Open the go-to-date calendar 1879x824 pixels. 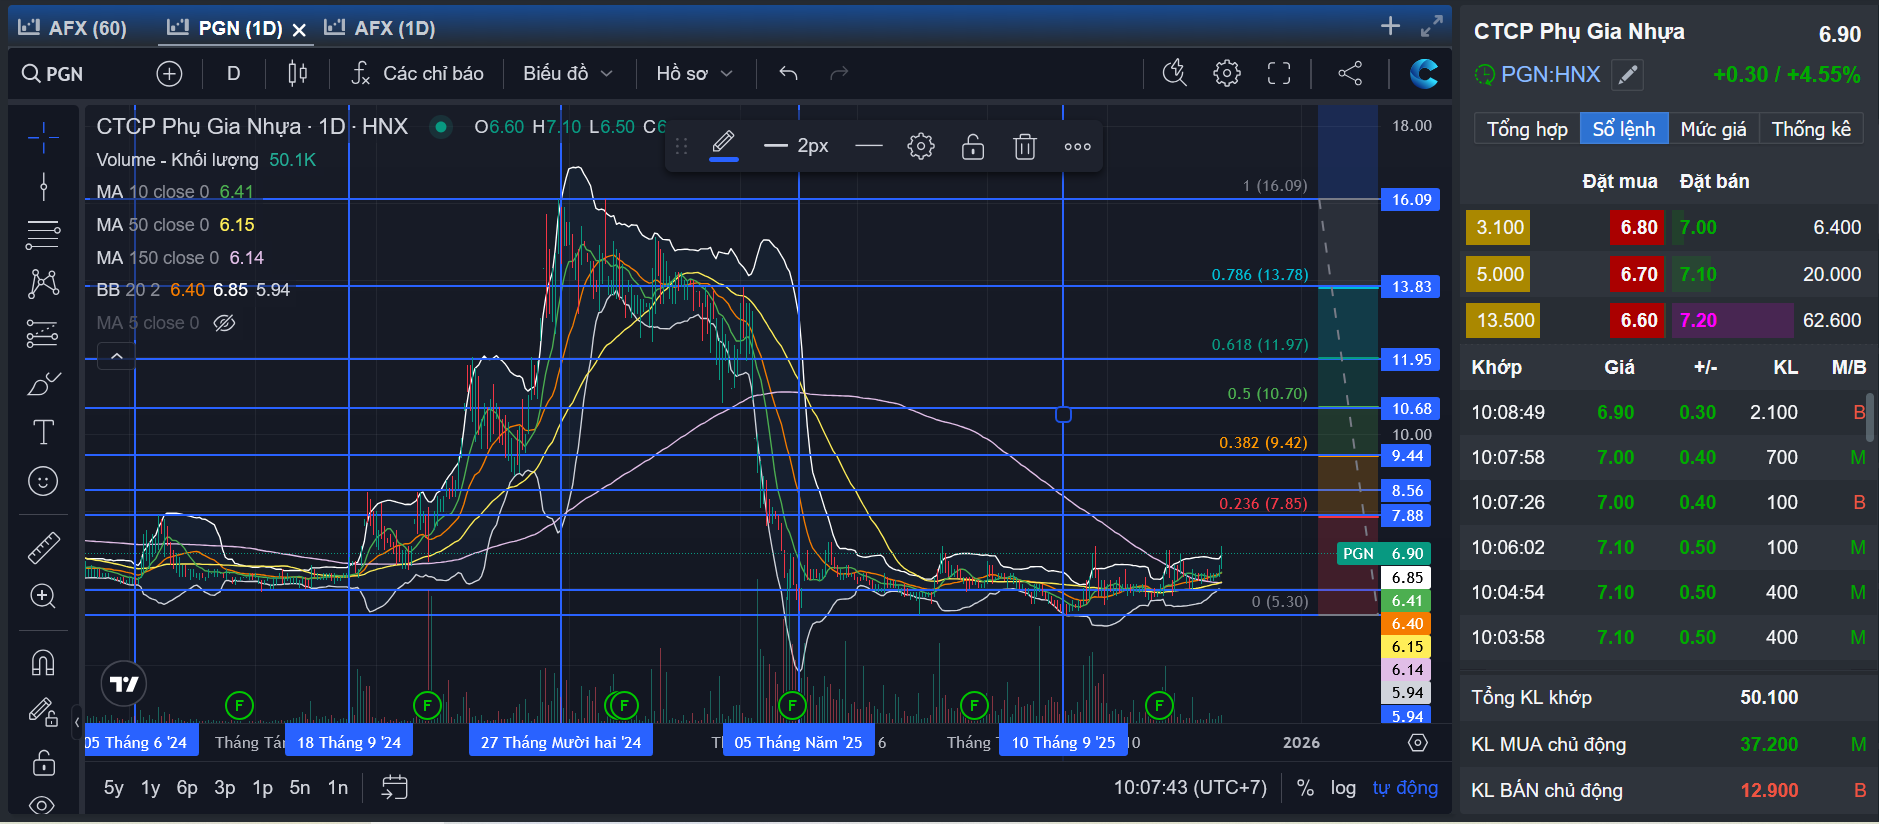[x=395, y=788]
